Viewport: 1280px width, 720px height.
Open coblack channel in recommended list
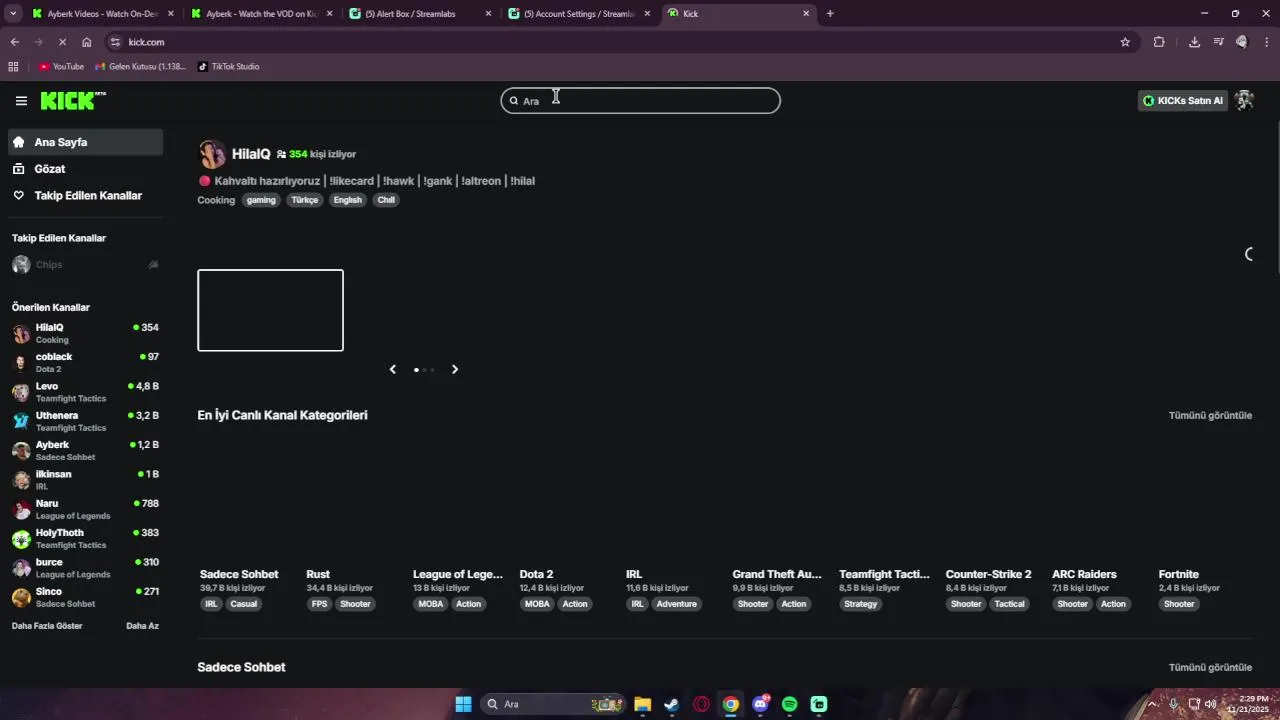[85, 362]
